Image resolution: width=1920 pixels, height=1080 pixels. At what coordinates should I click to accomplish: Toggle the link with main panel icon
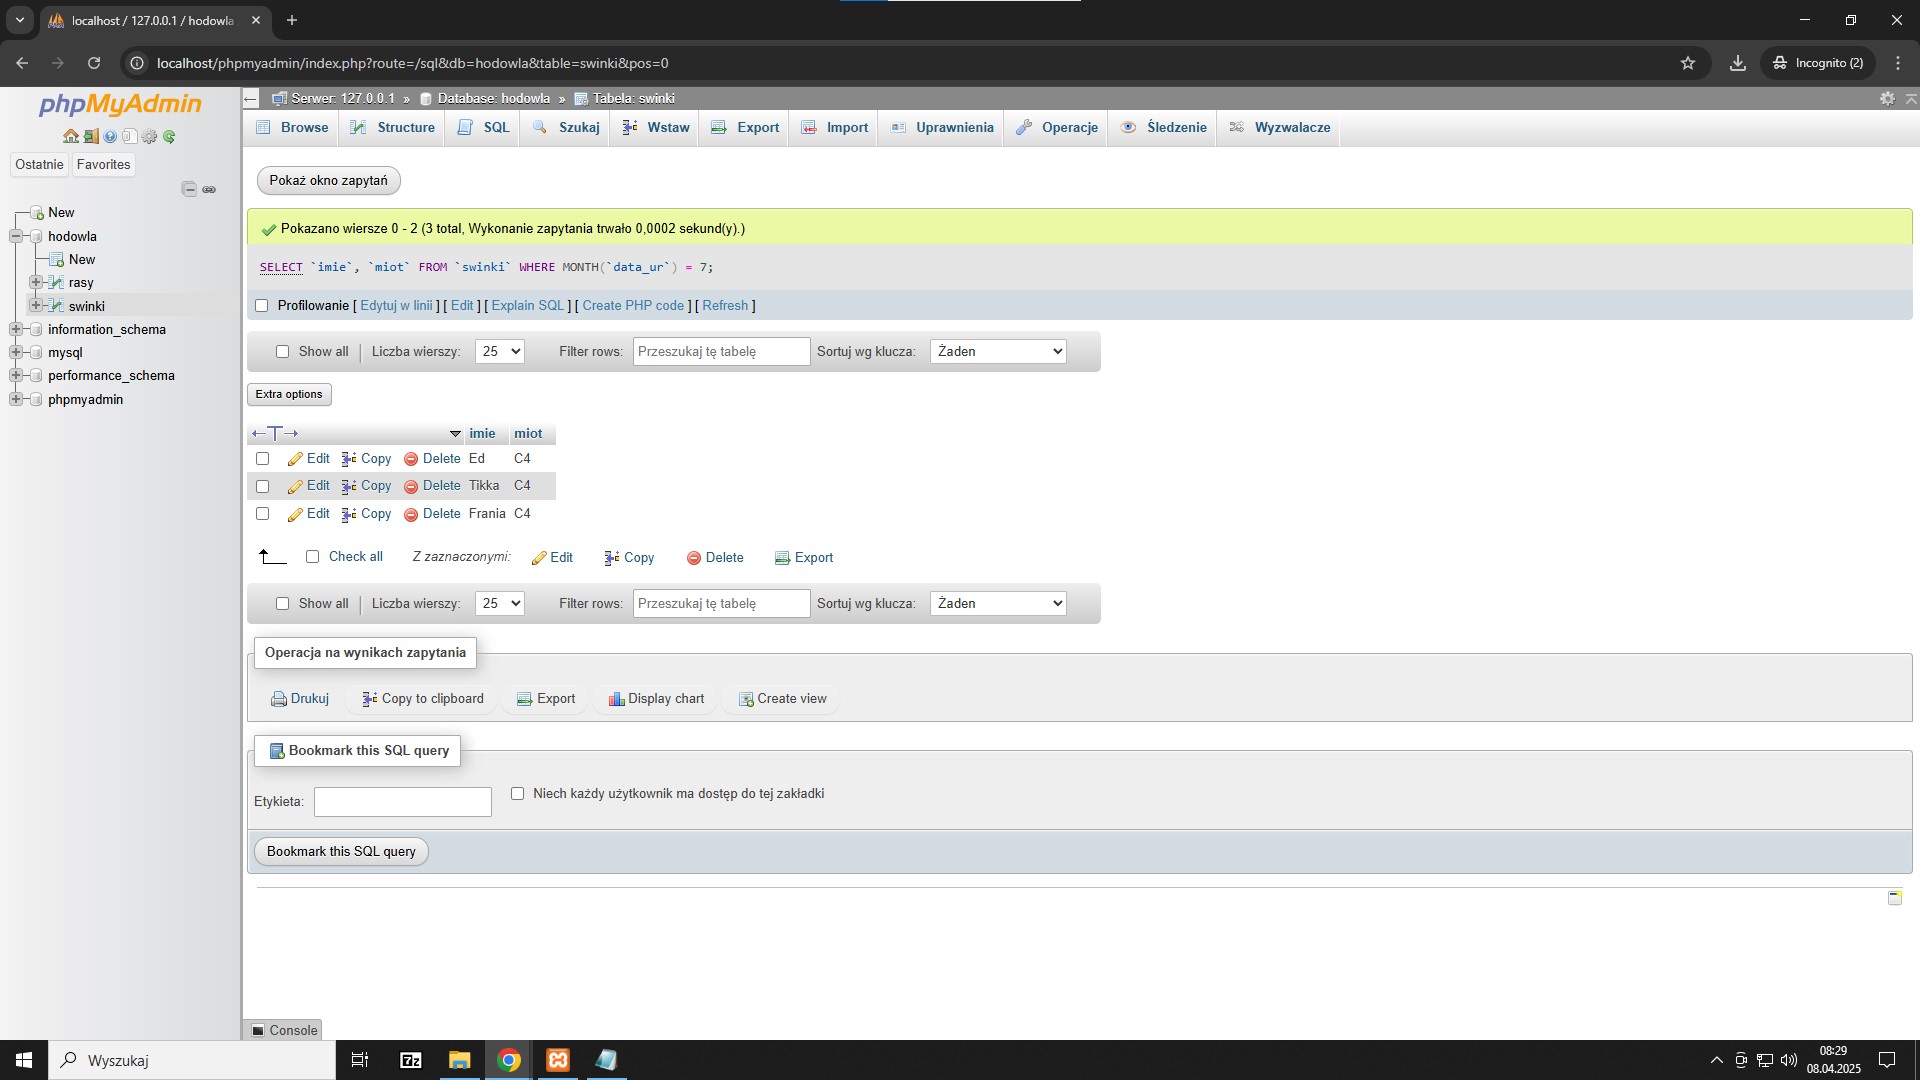click(209, 189)
